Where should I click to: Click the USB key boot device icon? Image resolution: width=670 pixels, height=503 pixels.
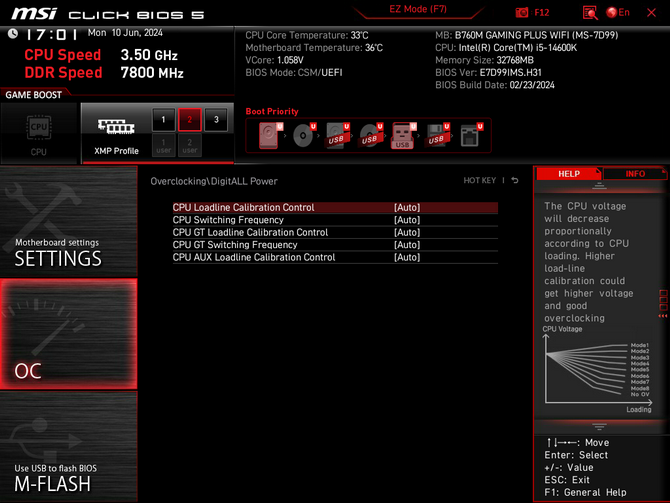404,135
